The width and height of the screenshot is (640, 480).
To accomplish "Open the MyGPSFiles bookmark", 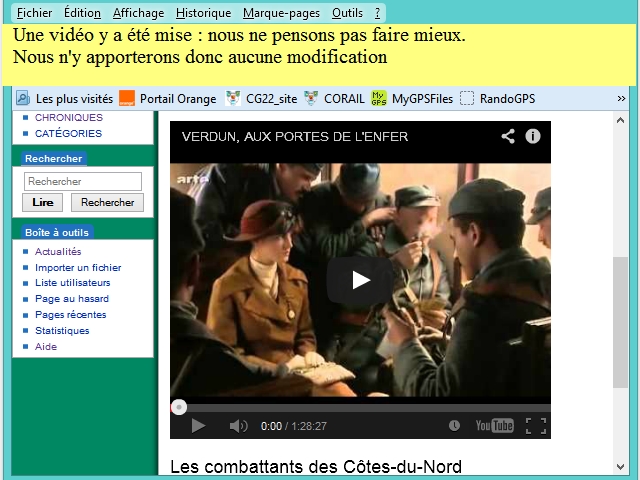I will 422,99.
